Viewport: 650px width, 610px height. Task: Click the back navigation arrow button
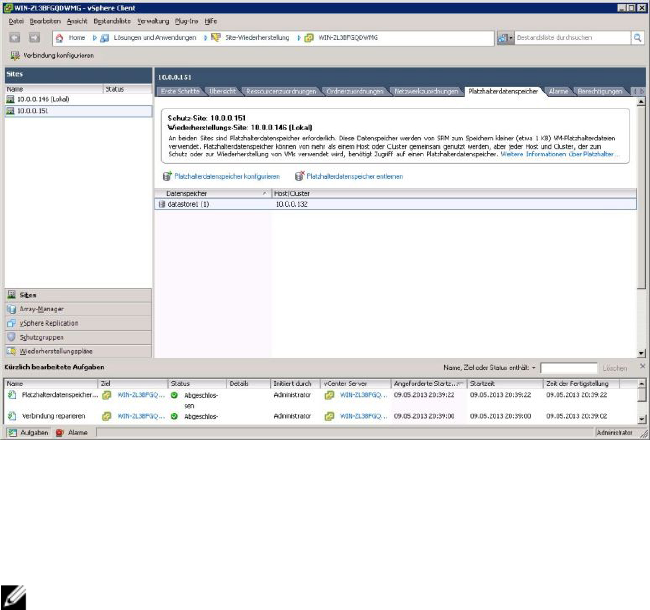coord(15,38)
